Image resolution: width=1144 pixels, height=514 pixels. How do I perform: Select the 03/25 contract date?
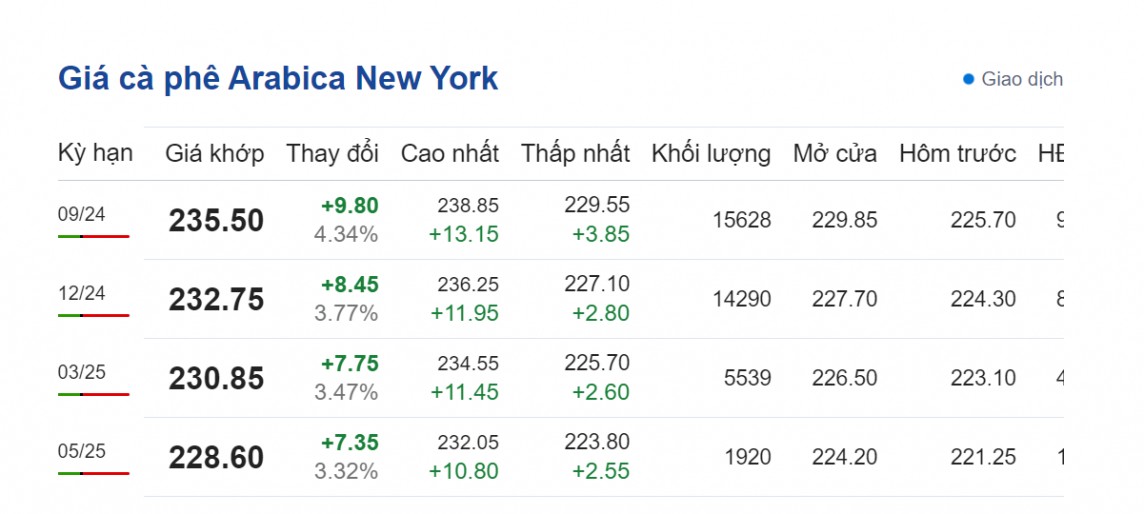pyautogui.click(x=82, y=372)
